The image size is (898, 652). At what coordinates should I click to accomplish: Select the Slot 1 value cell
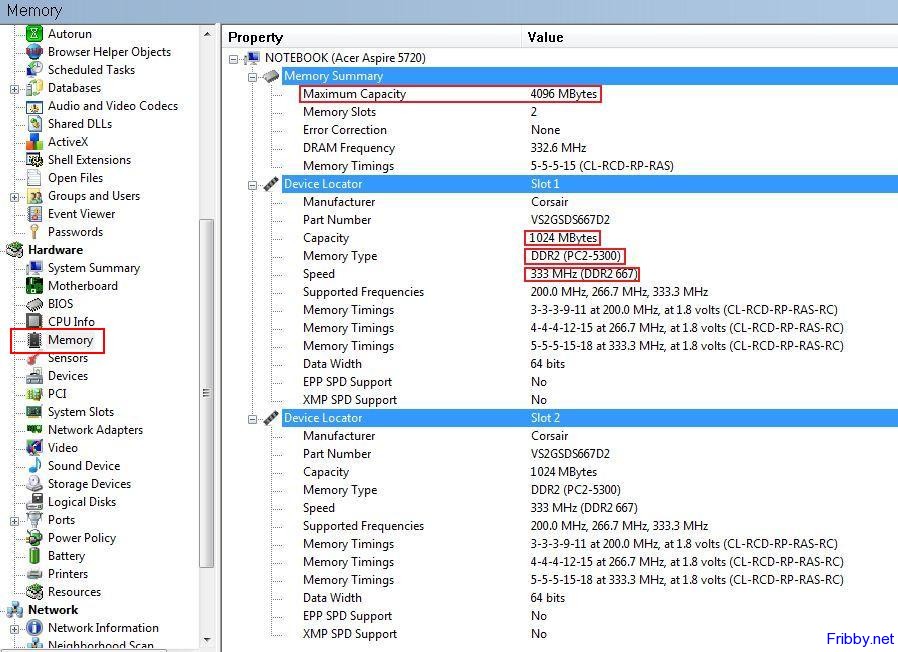tap(545, 184)
